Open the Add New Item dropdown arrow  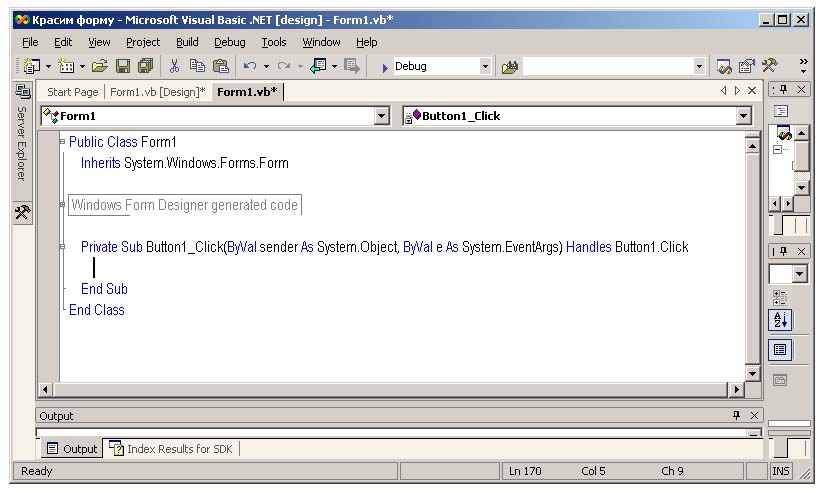point(82,66)
